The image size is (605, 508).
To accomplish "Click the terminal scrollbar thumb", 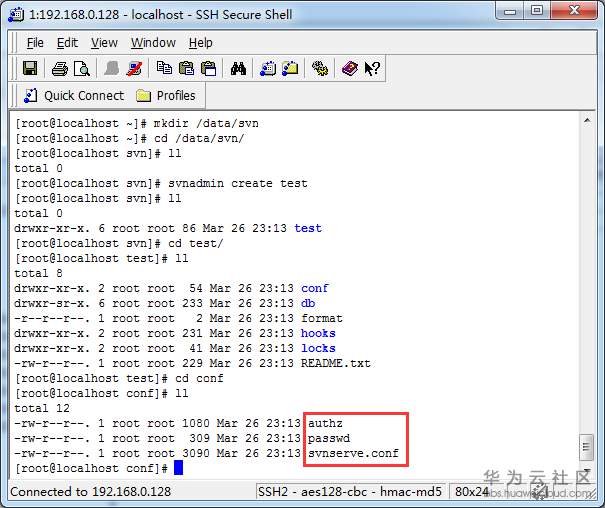I will (586, 447).
